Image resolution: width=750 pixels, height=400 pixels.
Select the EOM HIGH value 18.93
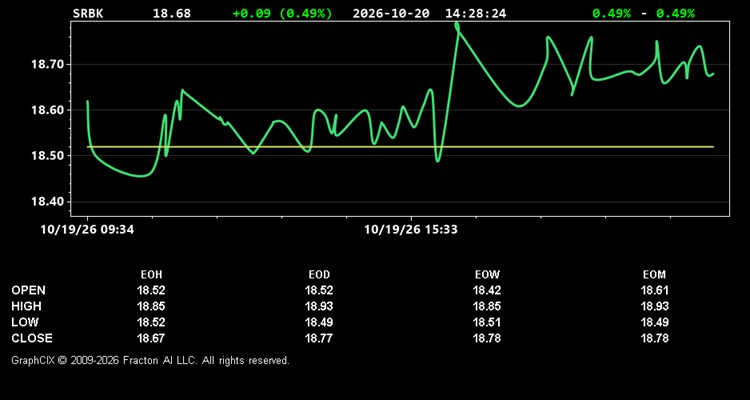[654, 306]
